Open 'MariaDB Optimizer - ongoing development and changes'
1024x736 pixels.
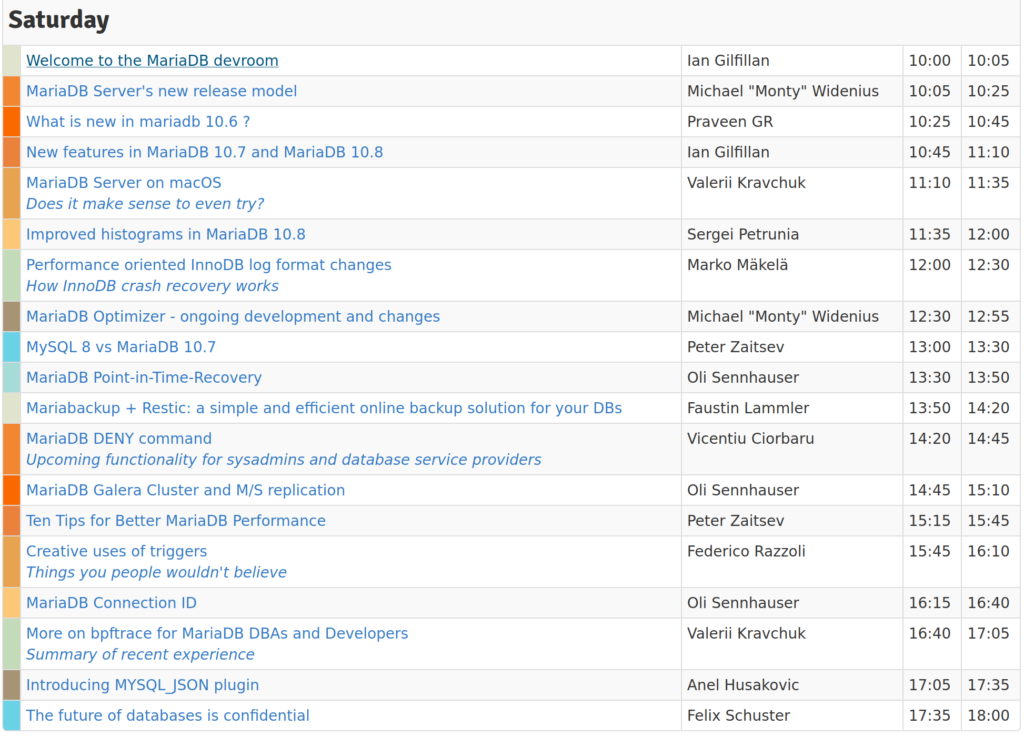[233, 317]
